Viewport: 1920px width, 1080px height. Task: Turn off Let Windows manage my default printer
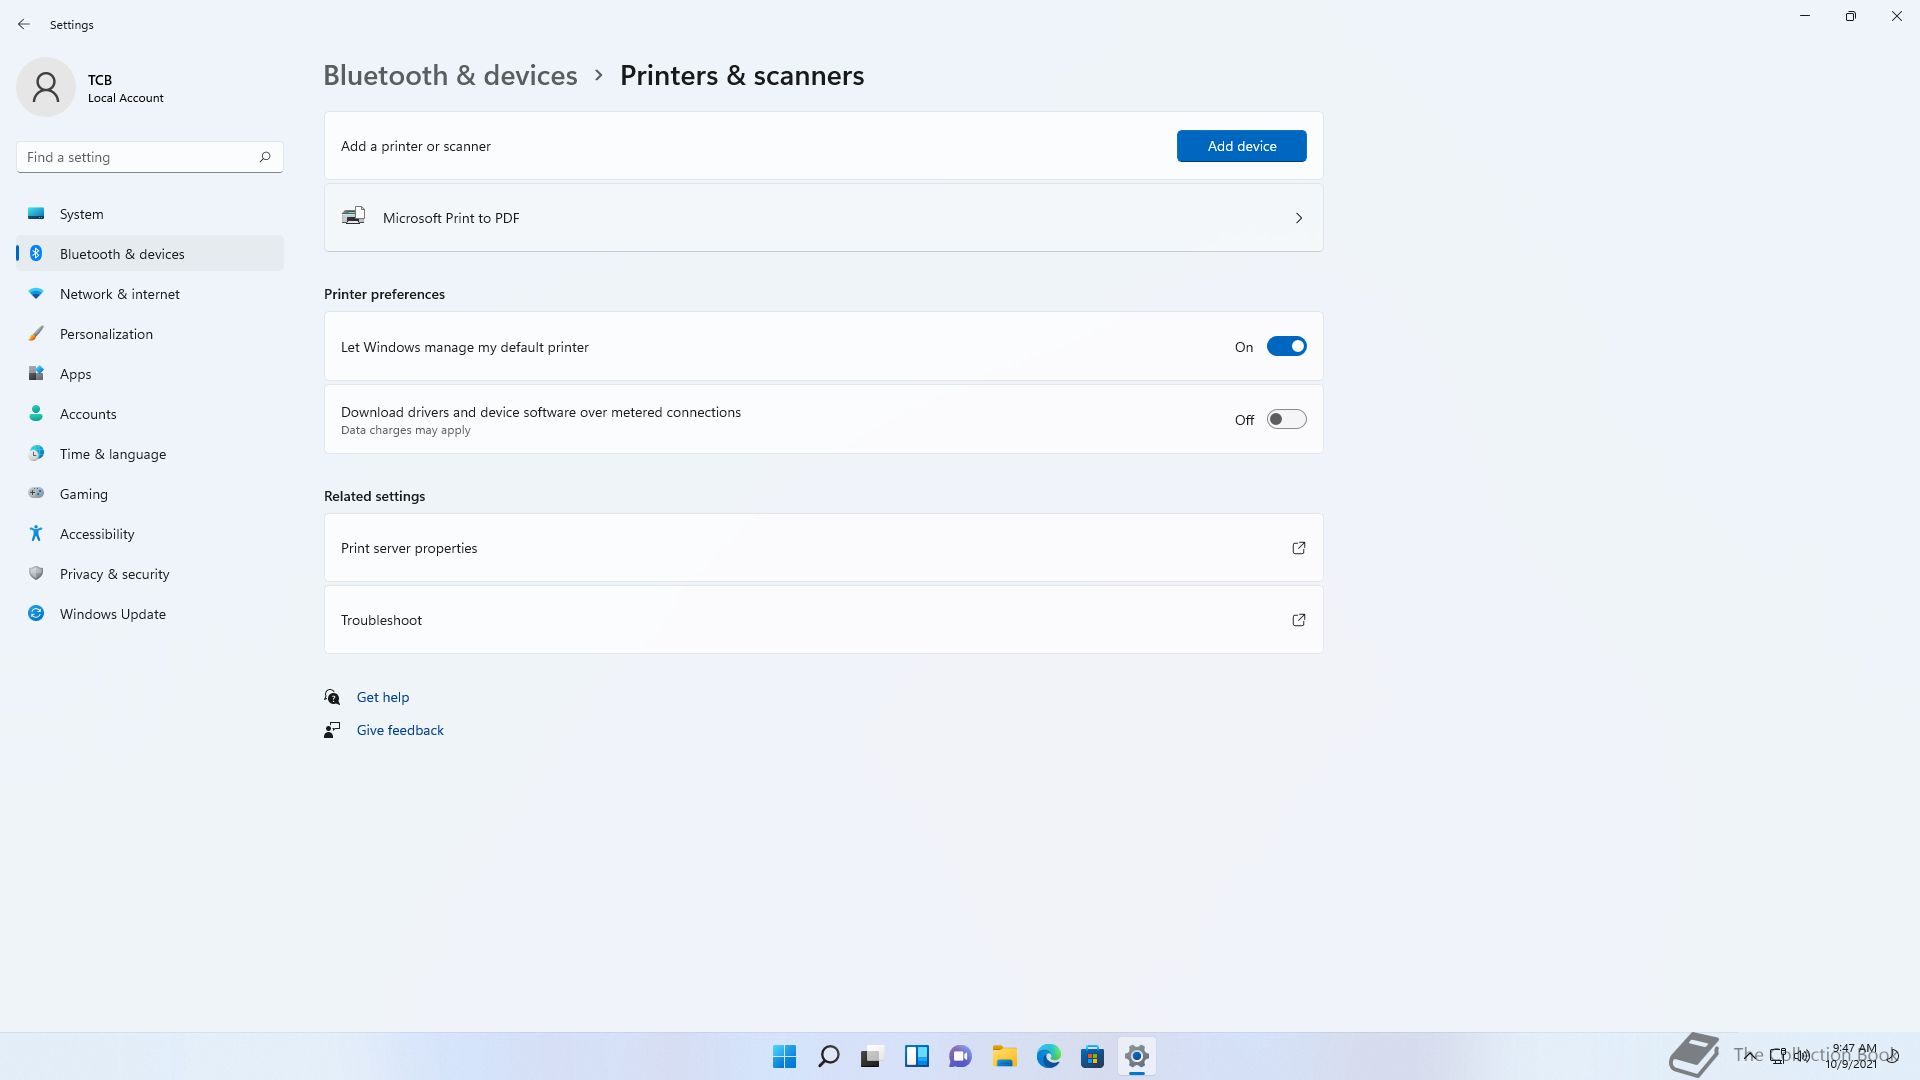point(1286,346)
